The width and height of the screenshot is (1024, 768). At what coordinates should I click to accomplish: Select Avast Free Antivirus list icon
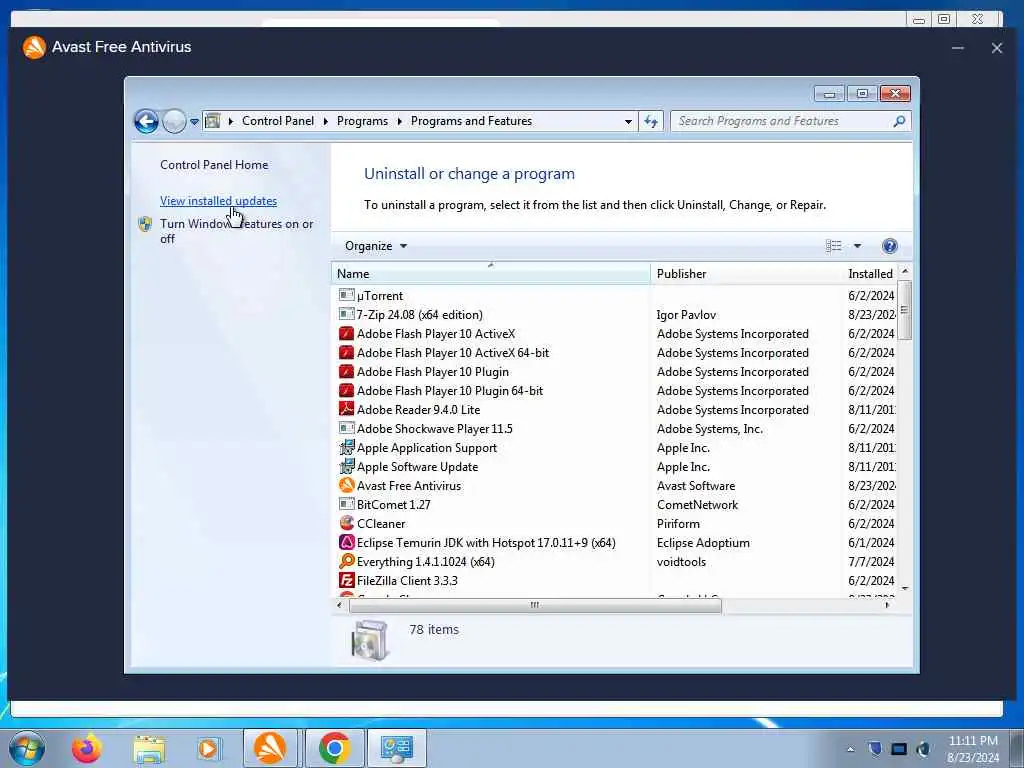click(x=347, y=485)
